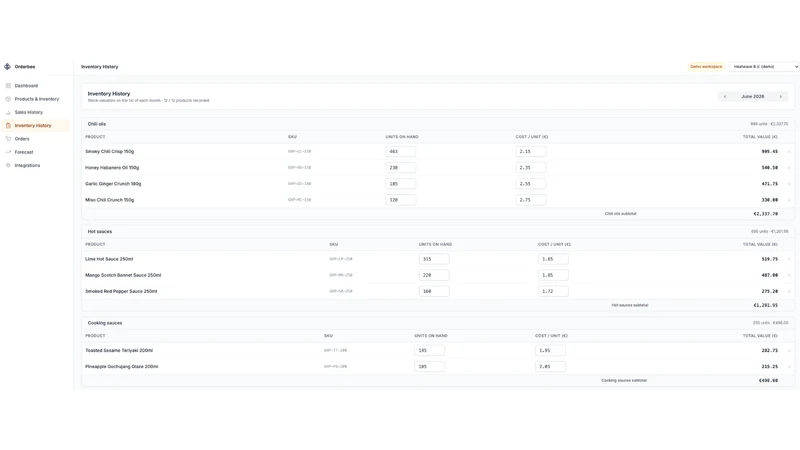The width and height of the screenshot is (800, 450).
Task: Click product name Pineapple Gochujang Glaze 200ml
Action: [x=121, y=366]
